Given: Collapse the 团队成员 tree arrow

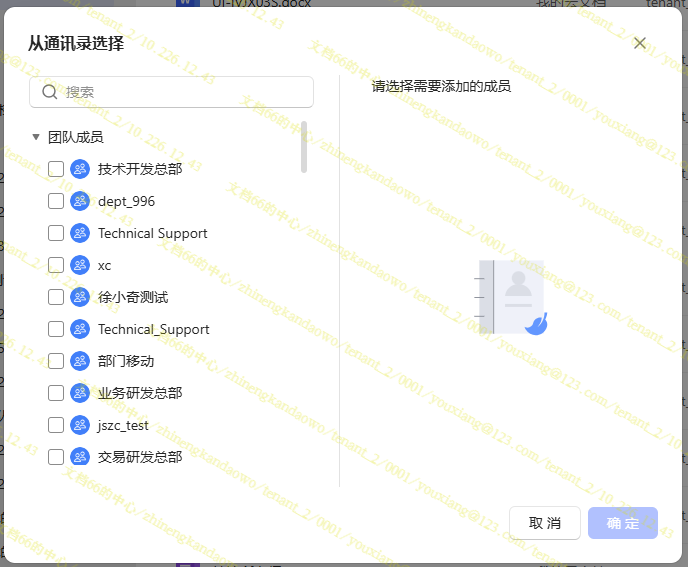Looking at the screenshot, I should (x=36, y=137).
